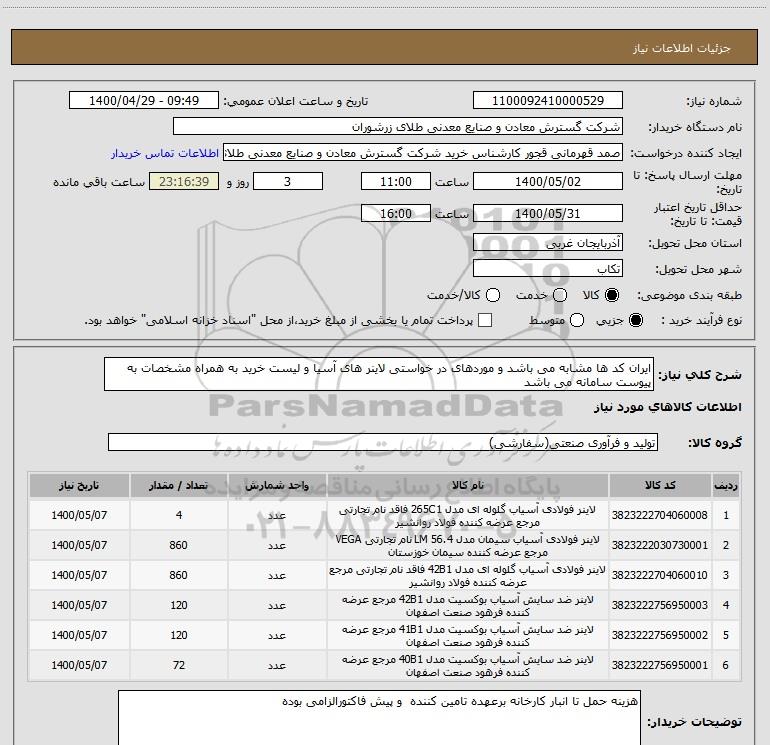Click the نام کالا column header
This screenshot has width=770, height=745.
tap(468, 485)
